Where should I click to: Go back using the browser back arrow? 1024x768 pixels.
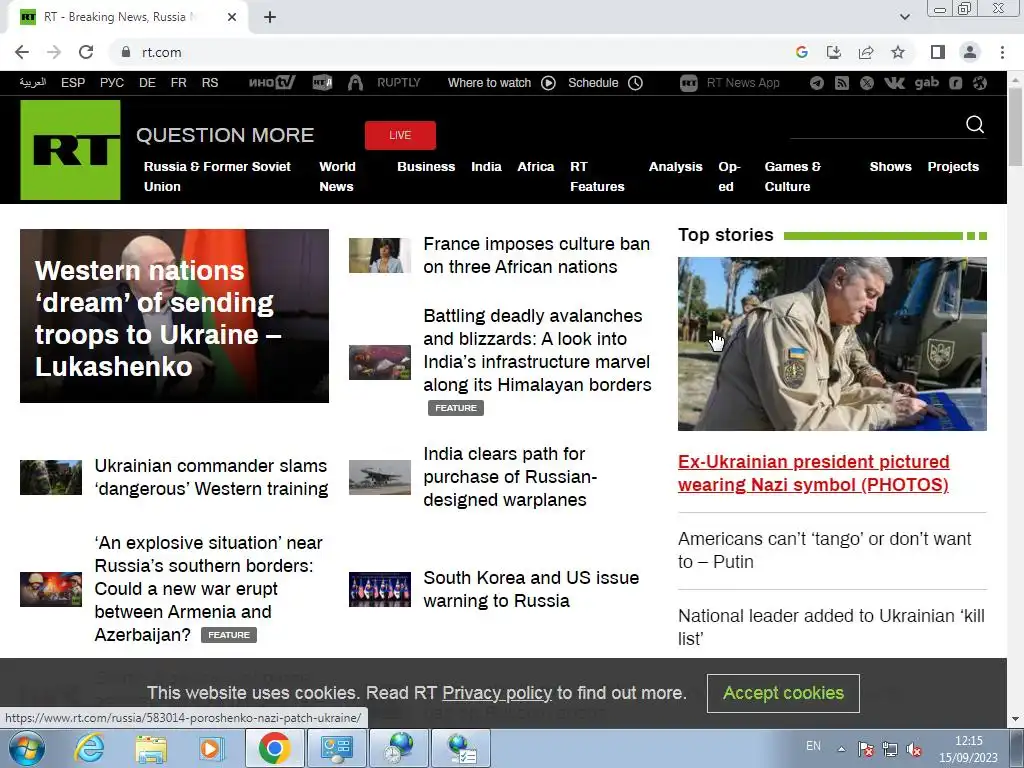coord(22,52)
